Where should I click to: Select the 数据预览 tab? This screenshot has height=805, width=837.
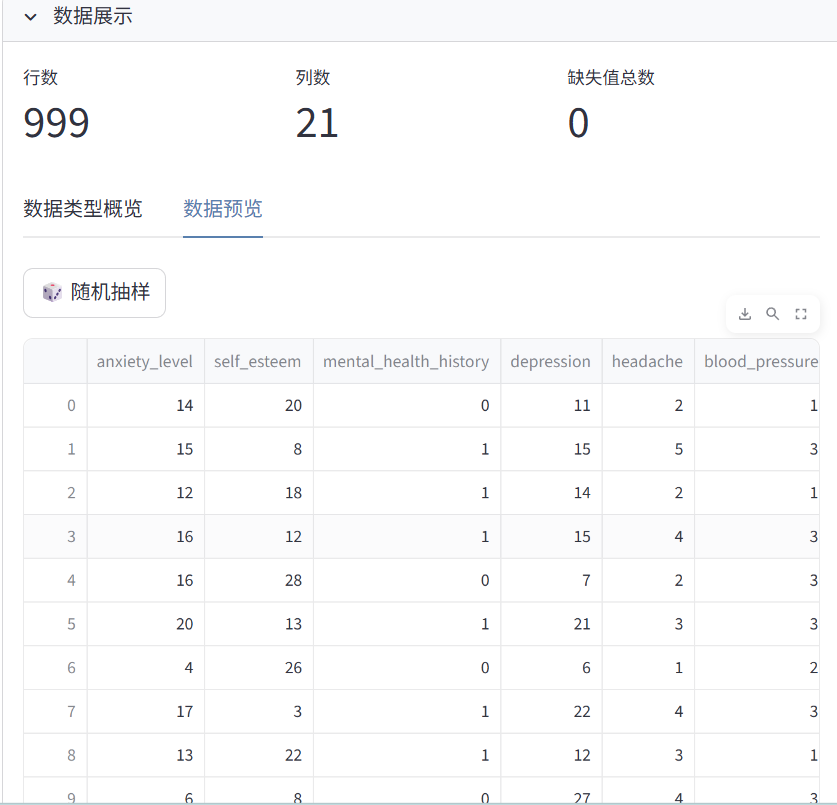223,209
